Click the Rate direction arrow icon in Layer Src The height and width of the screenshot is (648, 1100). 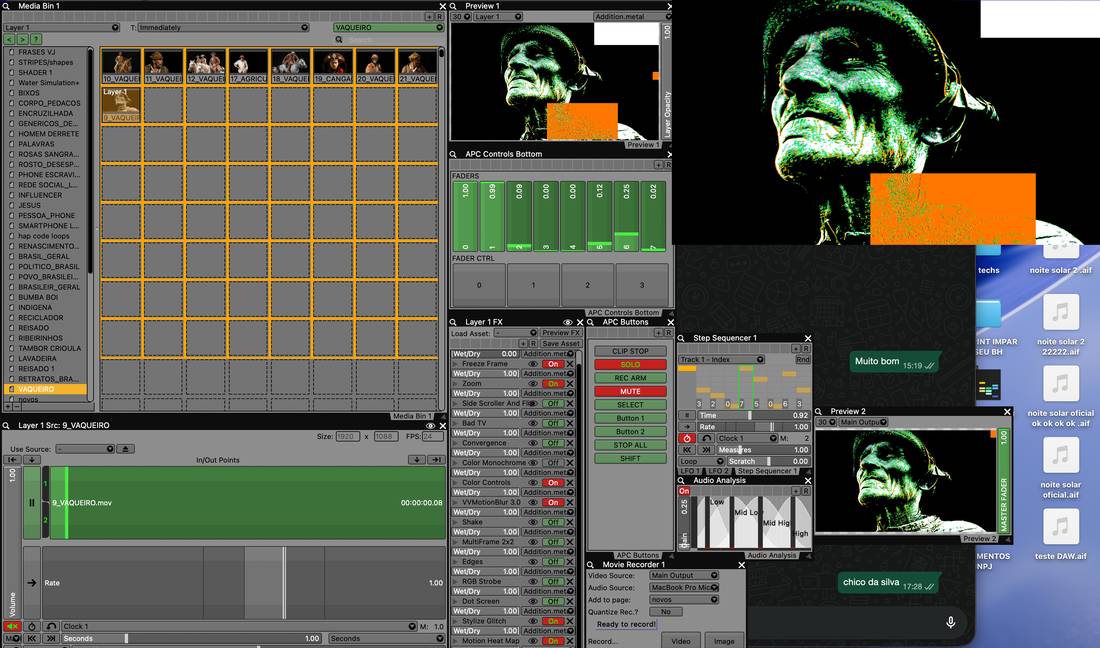32,583
